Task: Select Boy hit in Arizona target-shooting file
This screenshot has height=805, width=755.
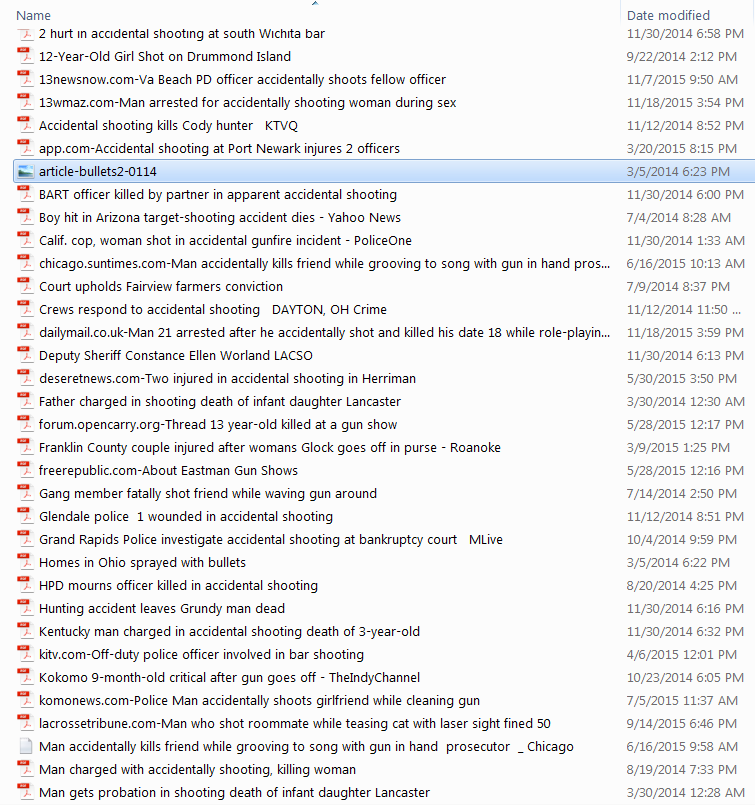Action: coord(219,218)
